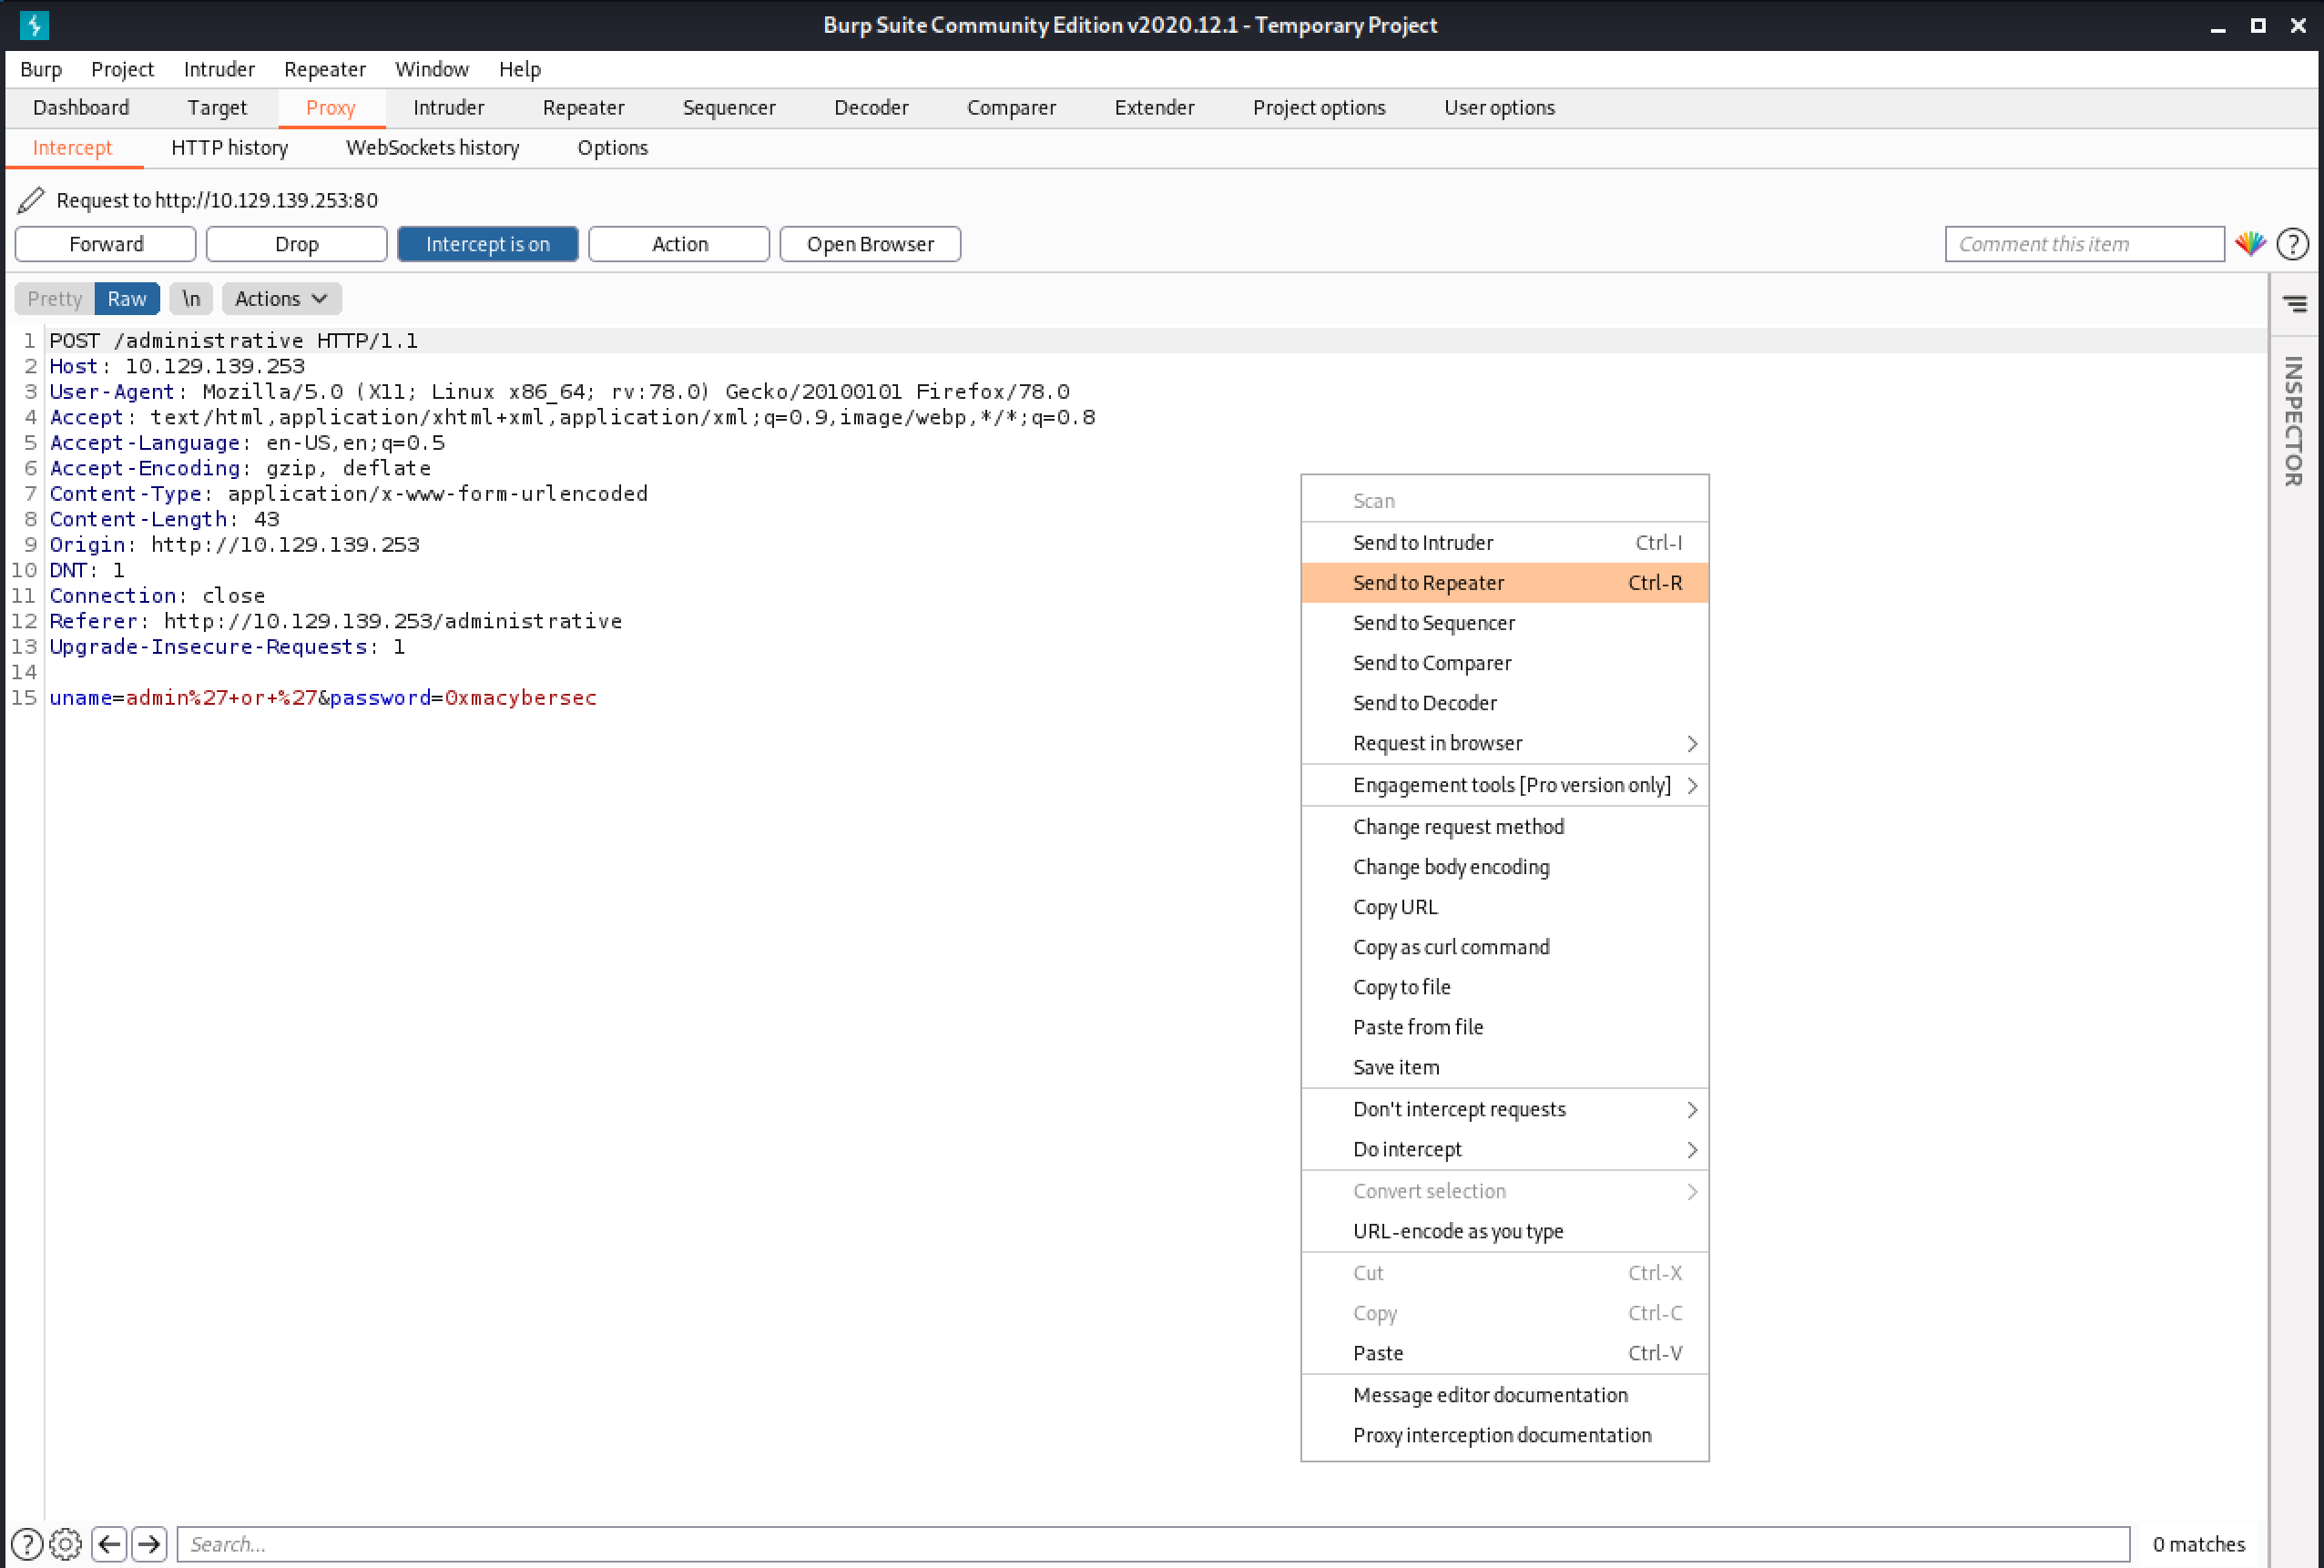Switch to Sequencer tab

[x=729, y=107]
